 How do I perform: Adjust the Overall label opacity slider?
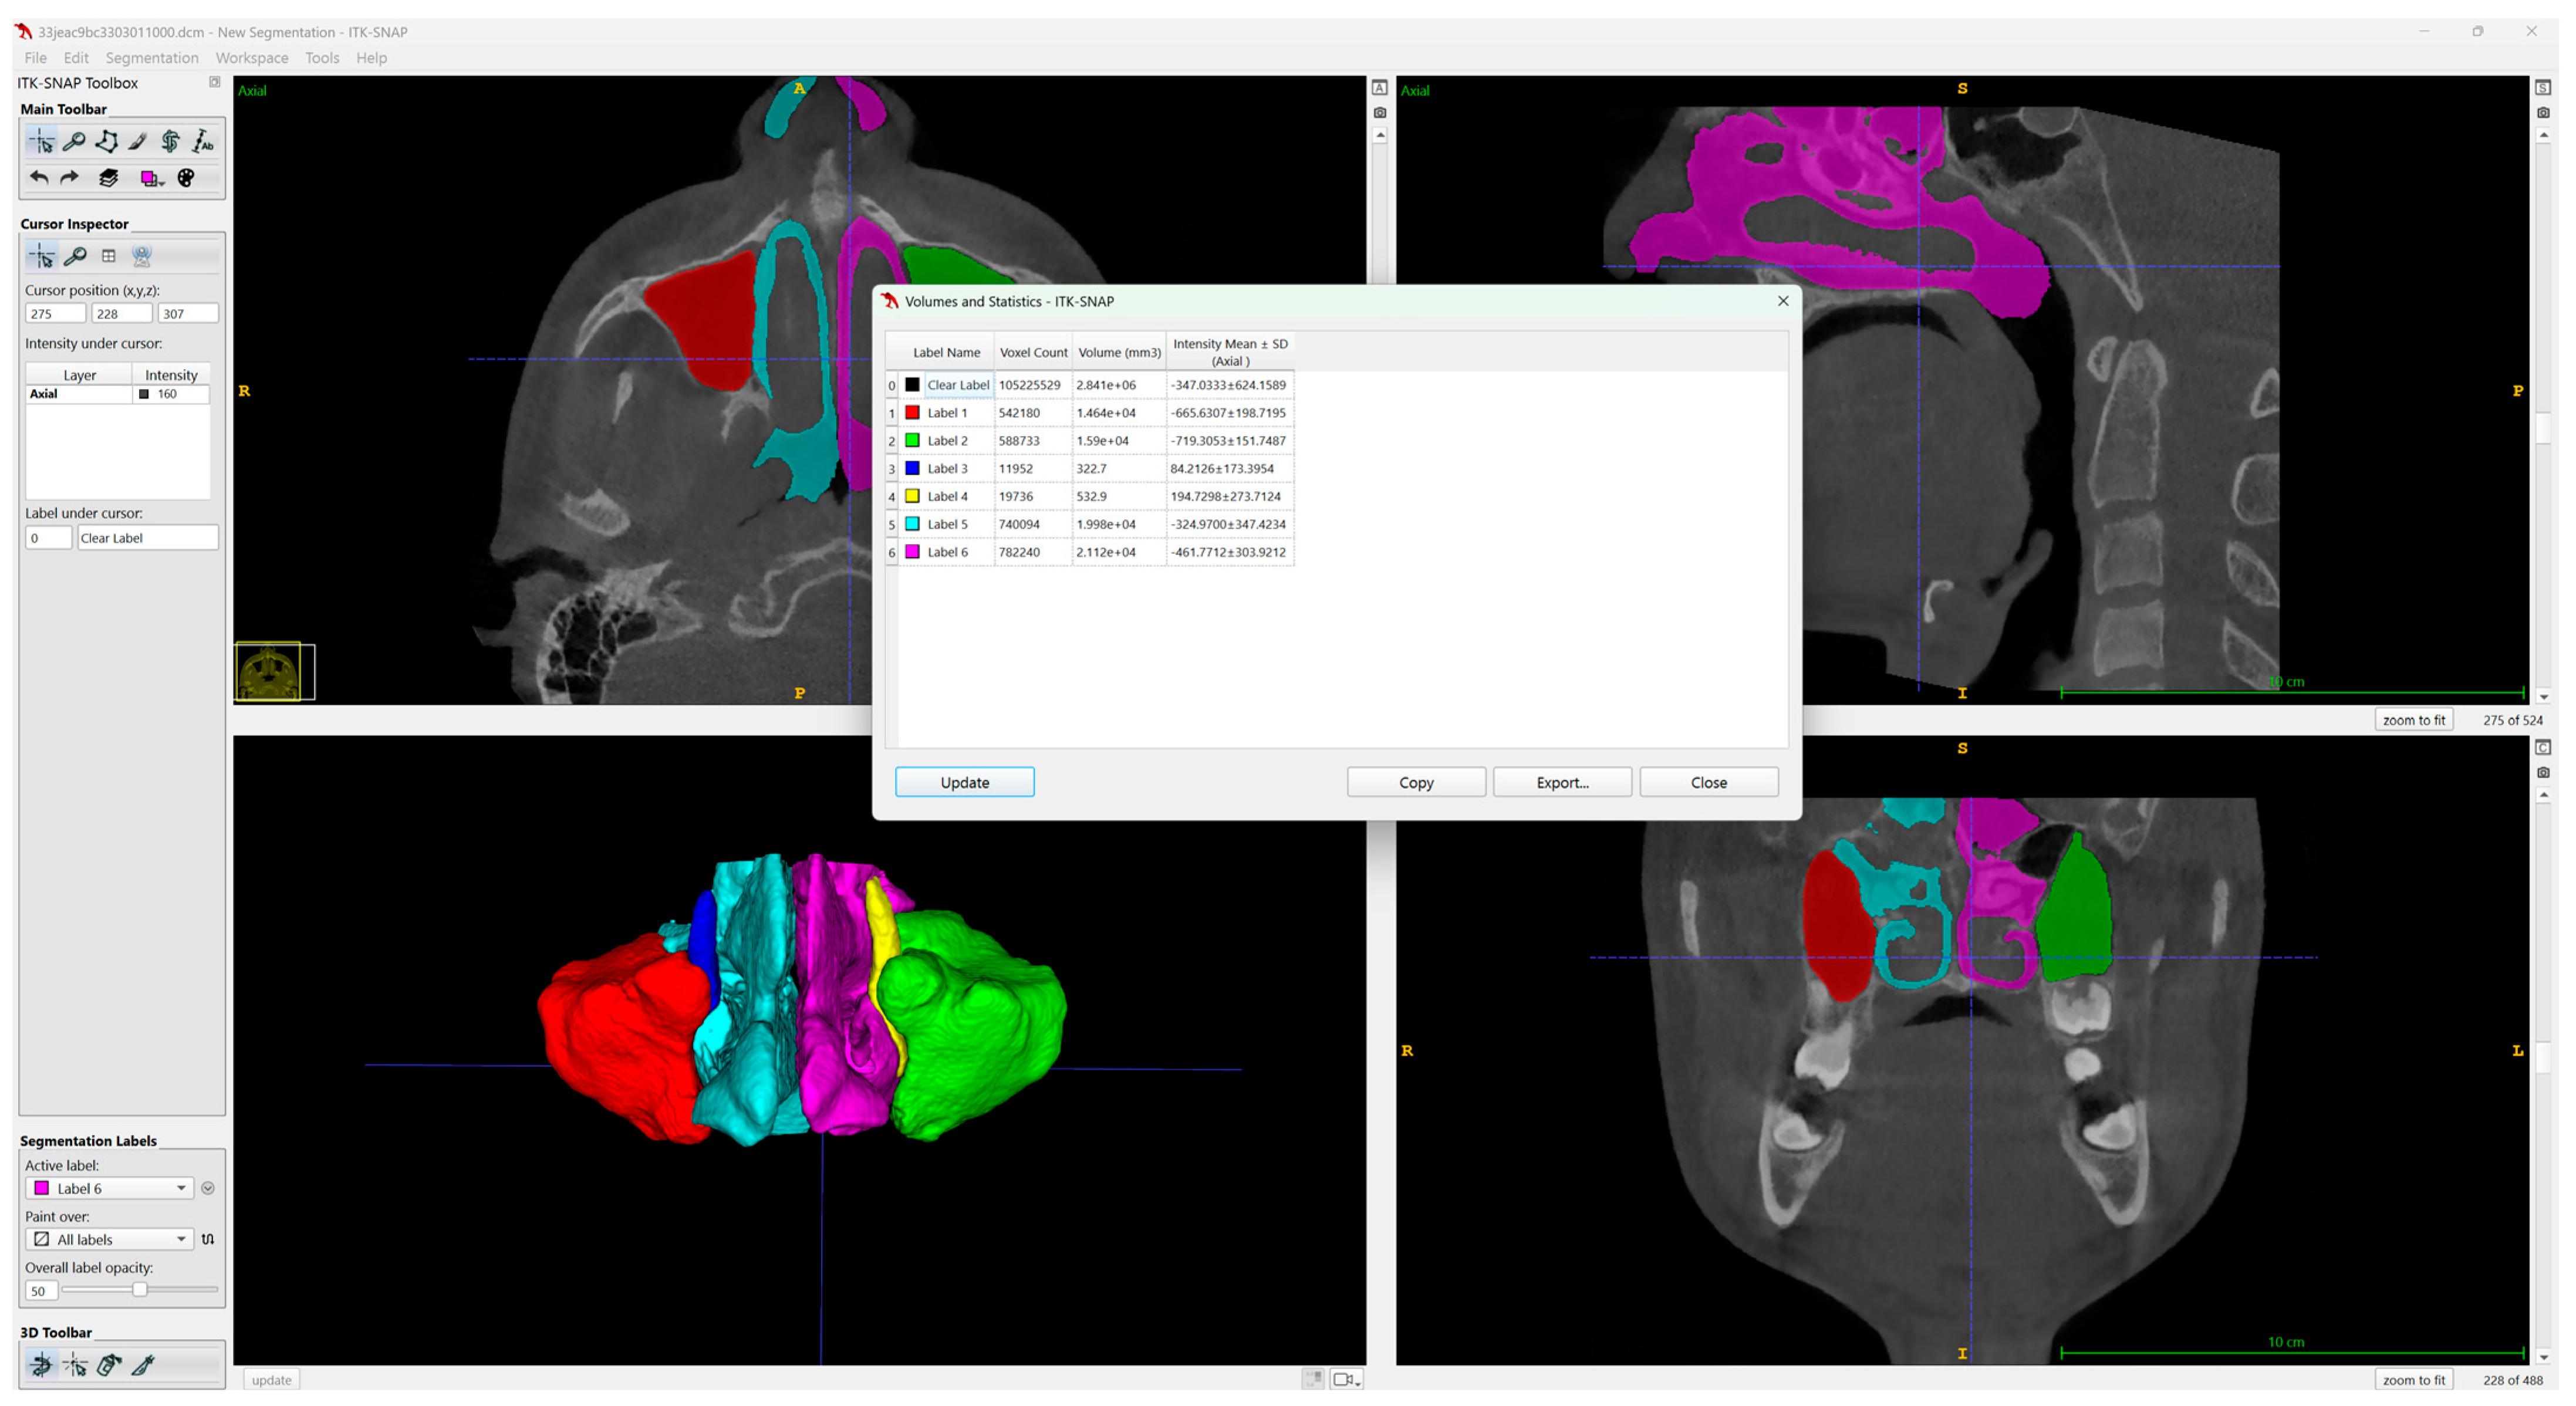(x=140, y=1290)
